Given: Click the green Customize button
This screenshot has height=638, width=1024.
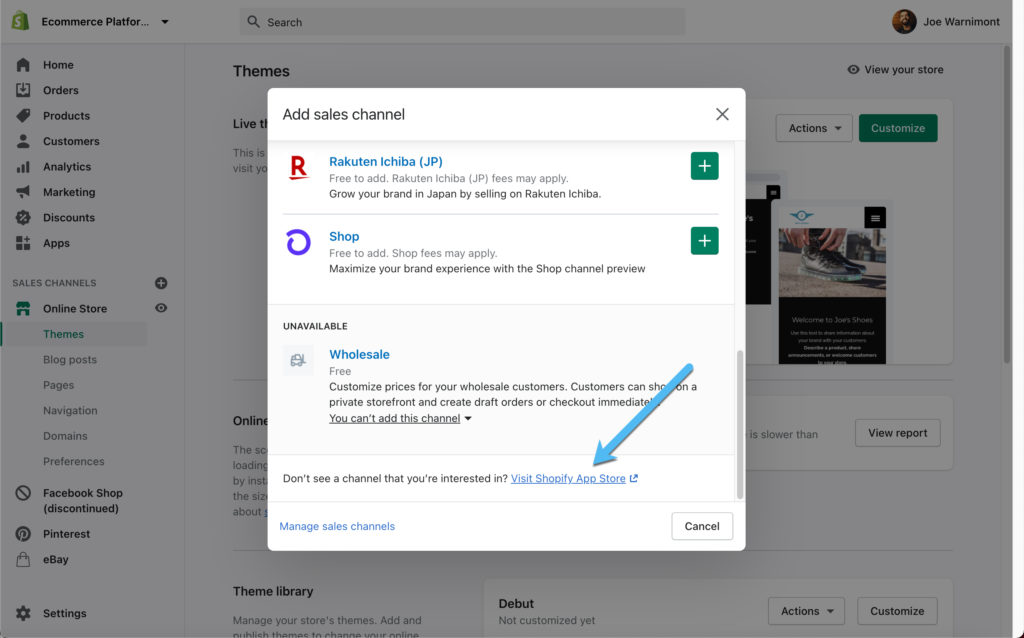Looking at the screenshot, I should (898, 128).
